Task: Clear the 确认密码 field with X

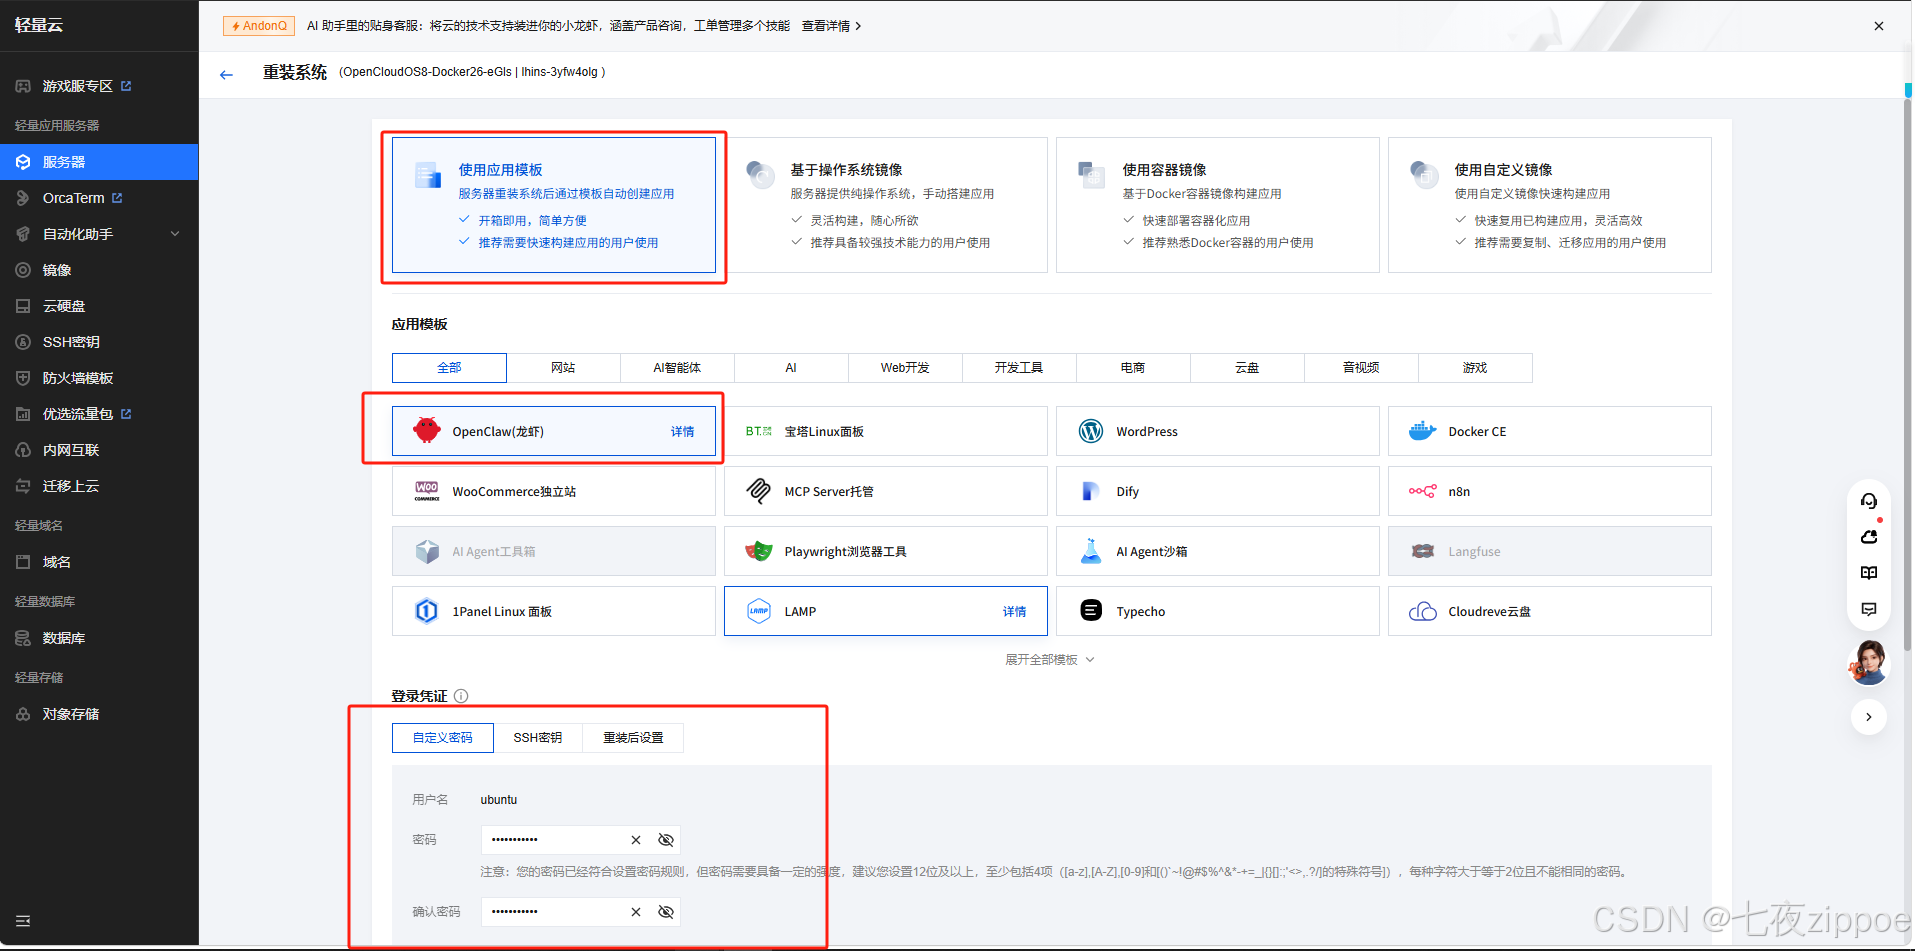Action: coord(636,912)
